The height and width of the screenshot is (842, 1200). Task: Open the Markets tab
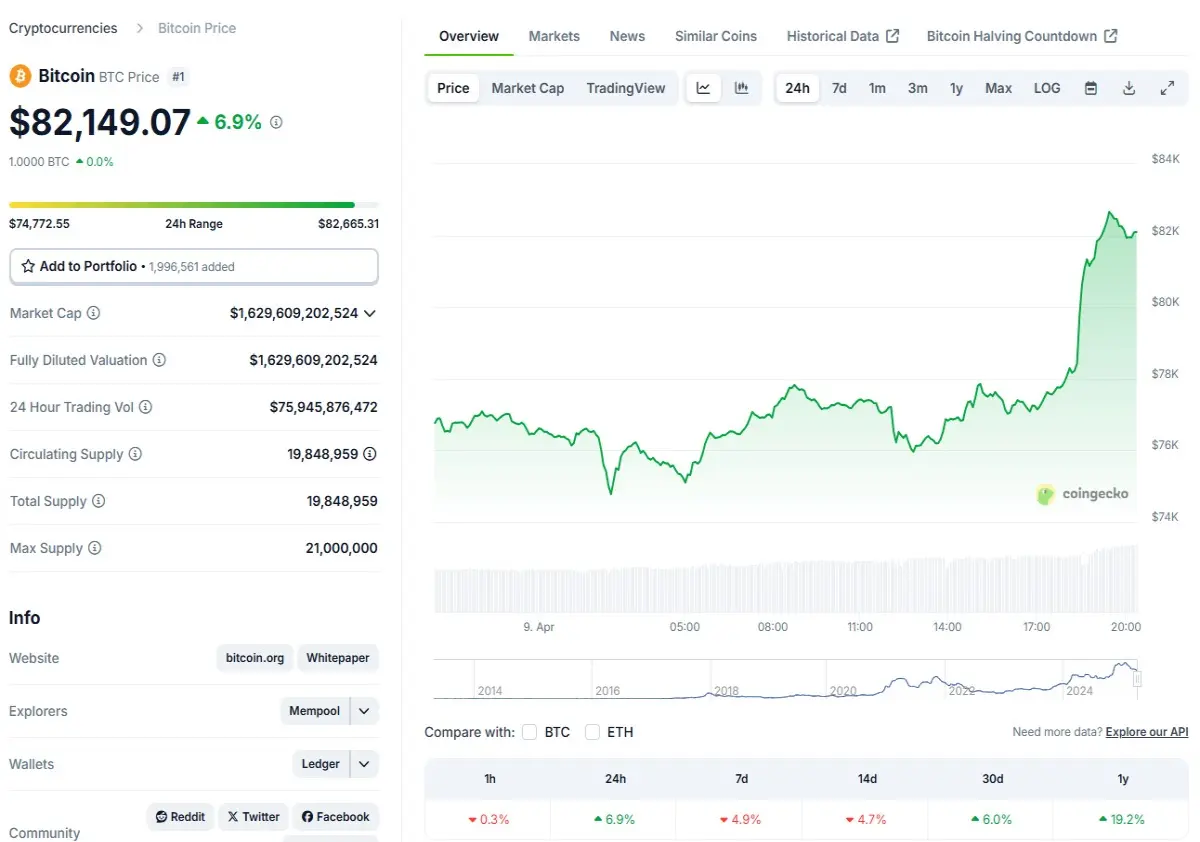pos(554,36)
